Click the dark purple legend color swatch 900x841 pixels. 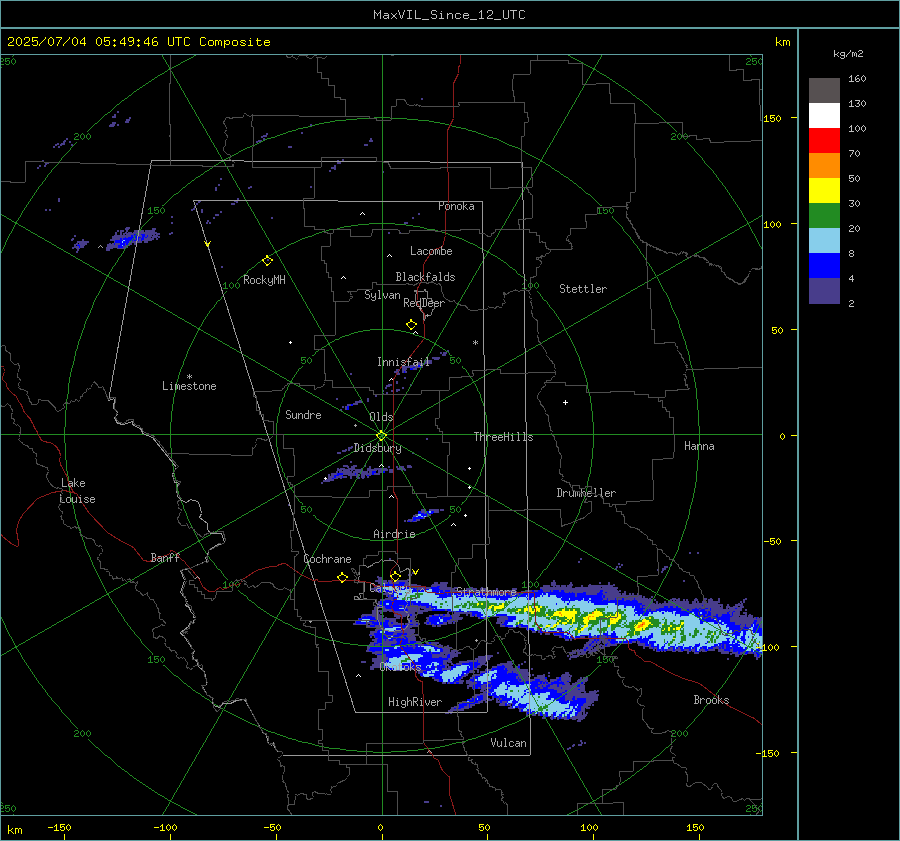coord(824,290)
